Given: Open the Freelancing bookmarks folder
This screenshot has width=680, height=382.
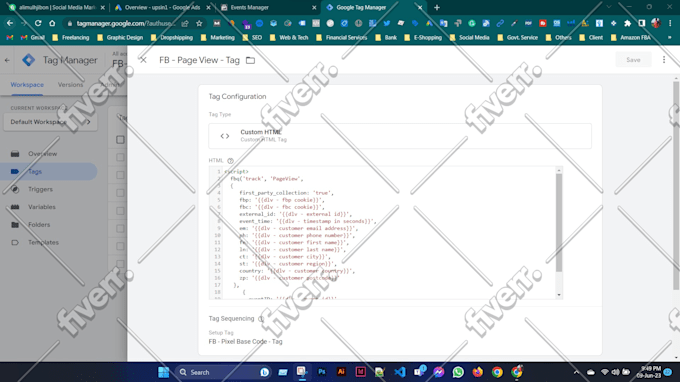Looking at the screenshot, I should (71, 38).
